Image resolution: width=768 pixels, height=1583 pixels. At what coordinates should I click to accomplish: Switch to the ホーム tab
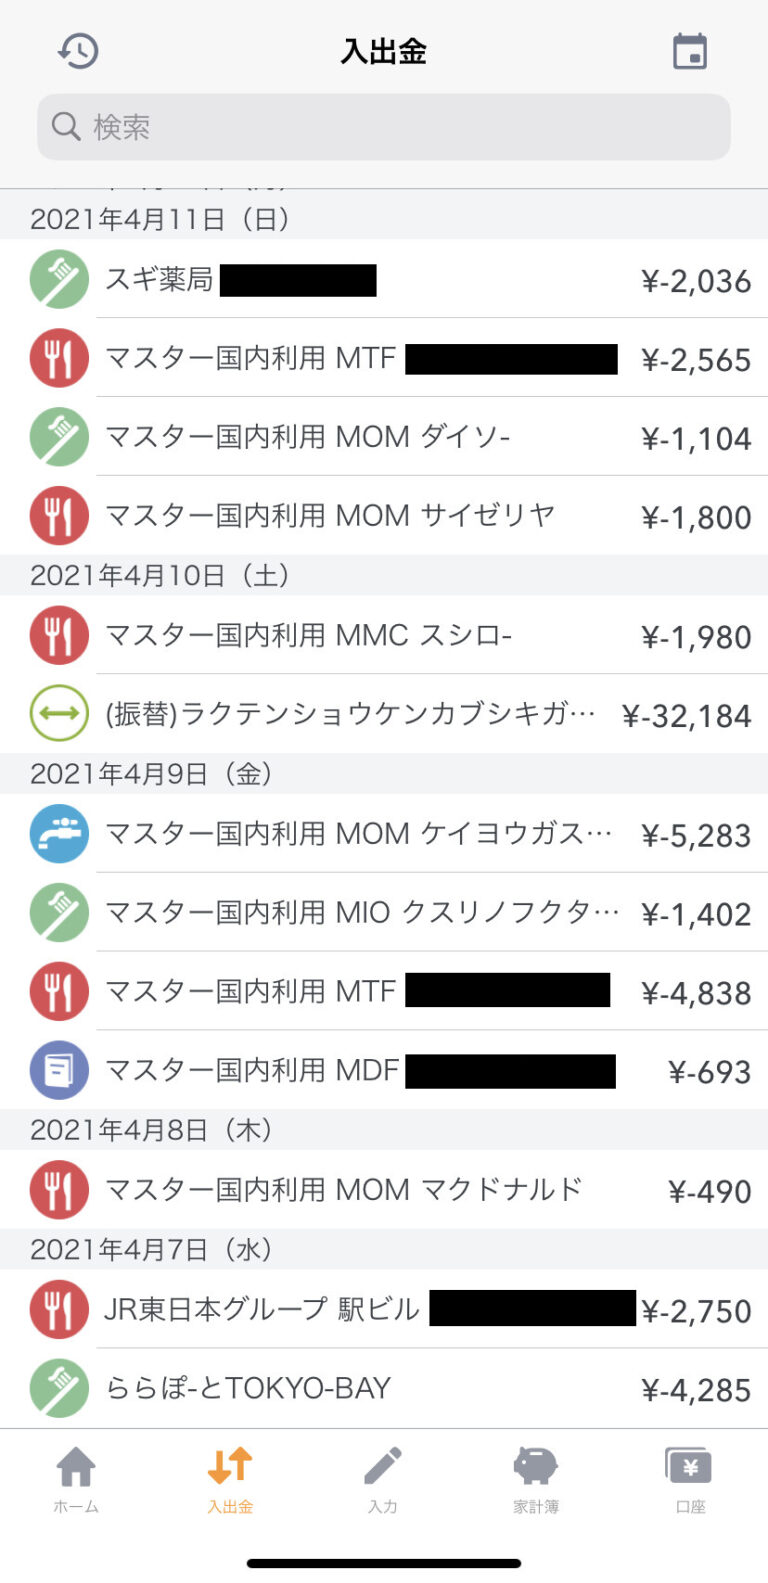click(x=76, y=1480)
